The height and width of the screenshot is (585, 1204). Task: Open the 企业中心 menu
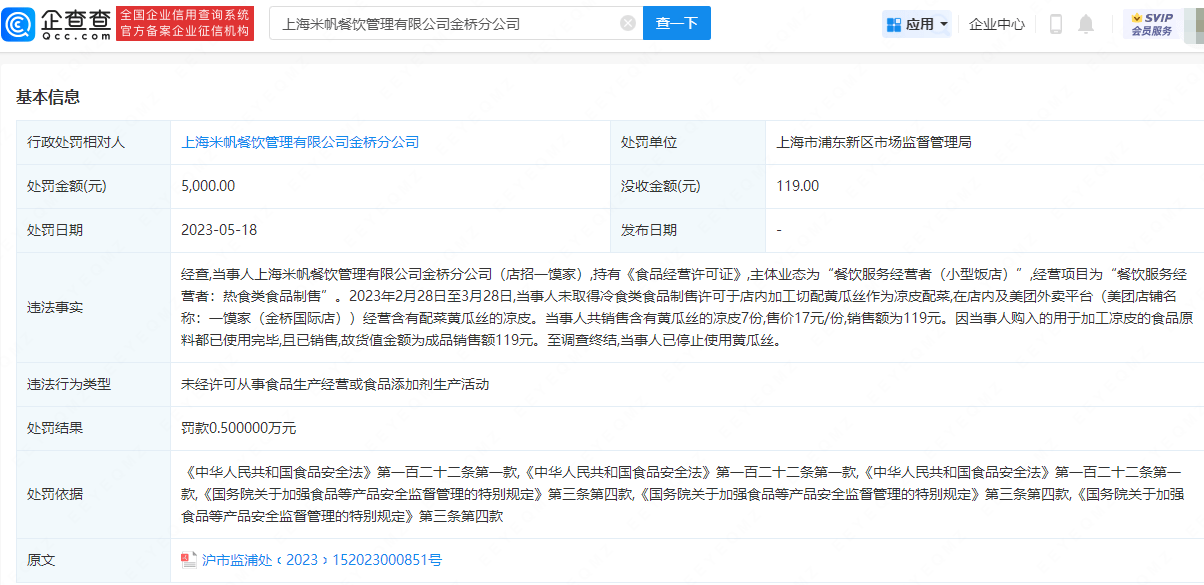(996, 24)
